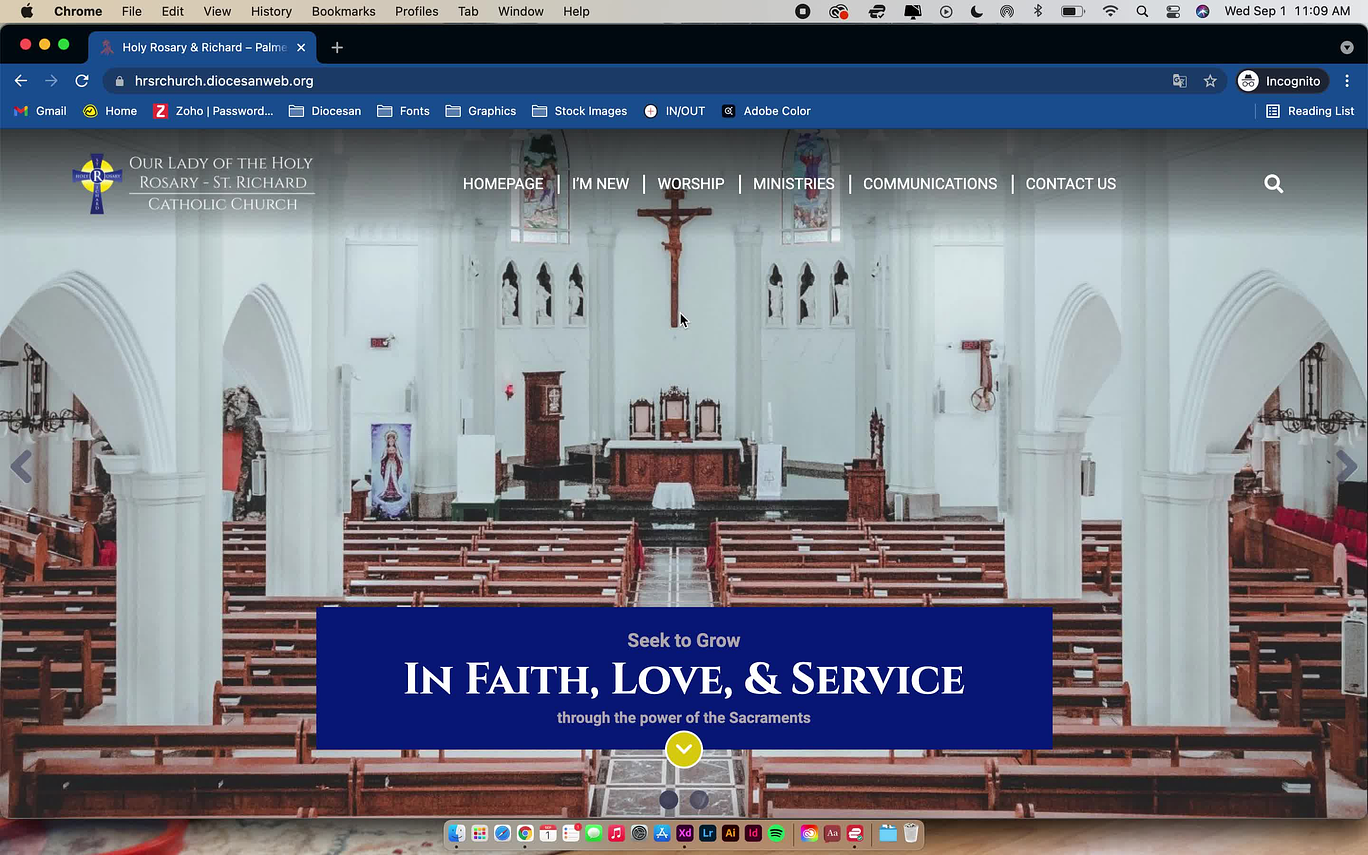Select the first slide indicator dot

click(669, 799)
